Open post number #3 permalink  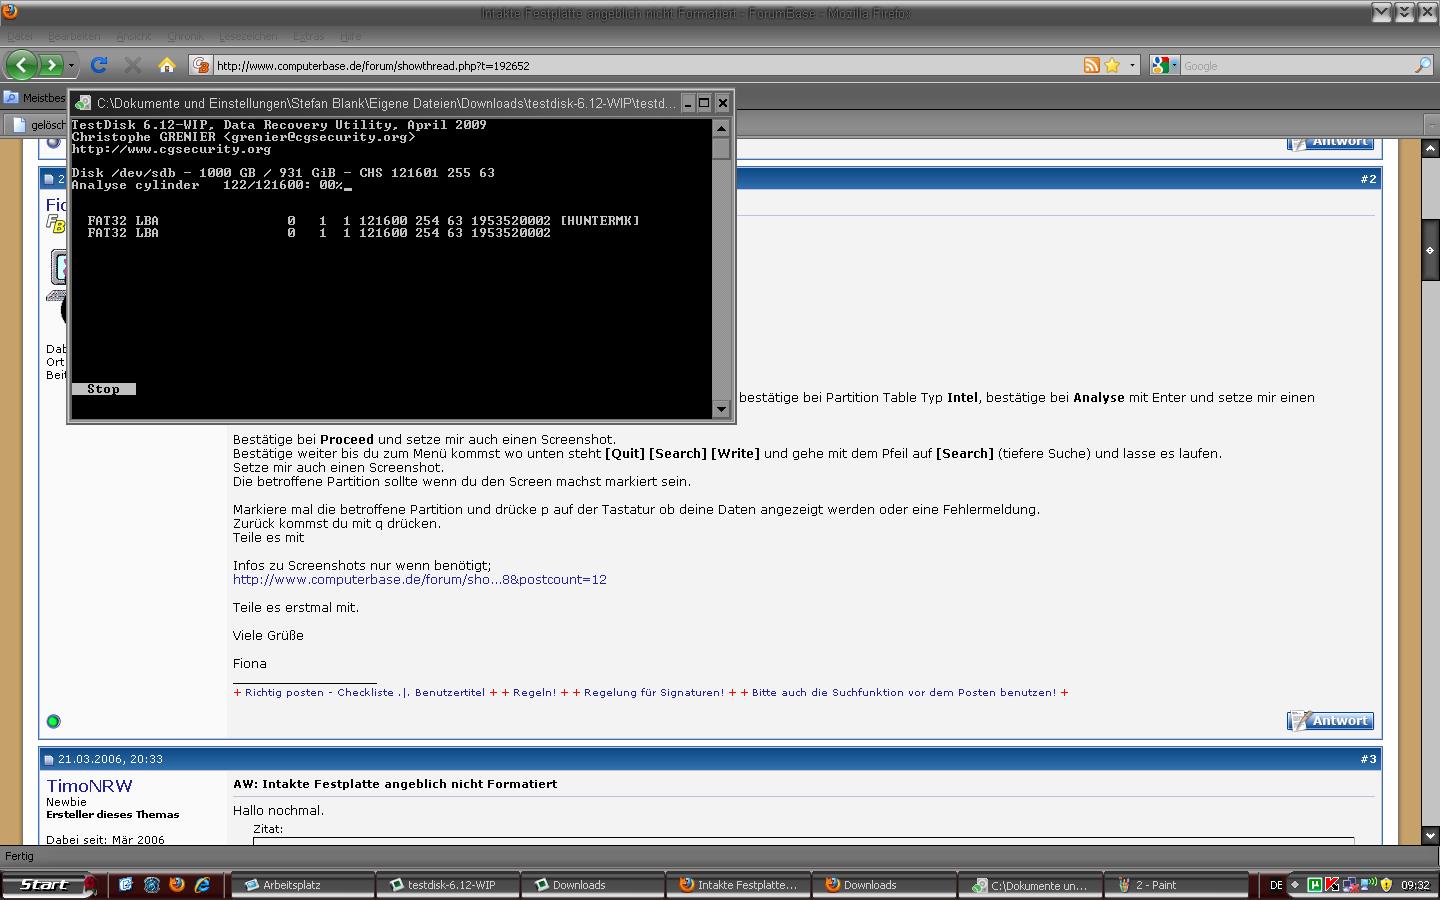1368,759
